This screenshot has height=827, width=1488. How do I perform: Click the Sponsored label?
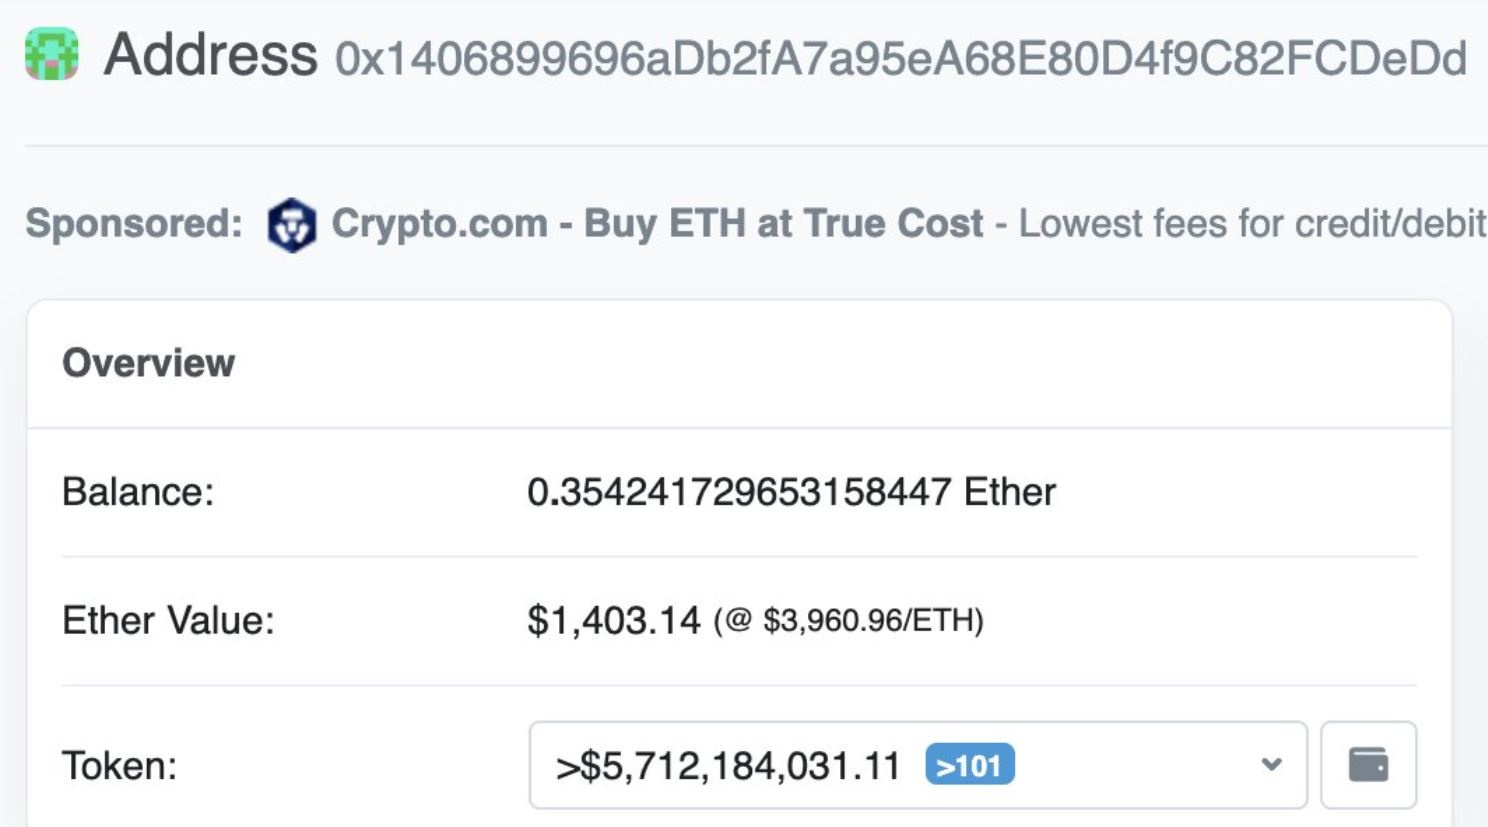[134, 223]
